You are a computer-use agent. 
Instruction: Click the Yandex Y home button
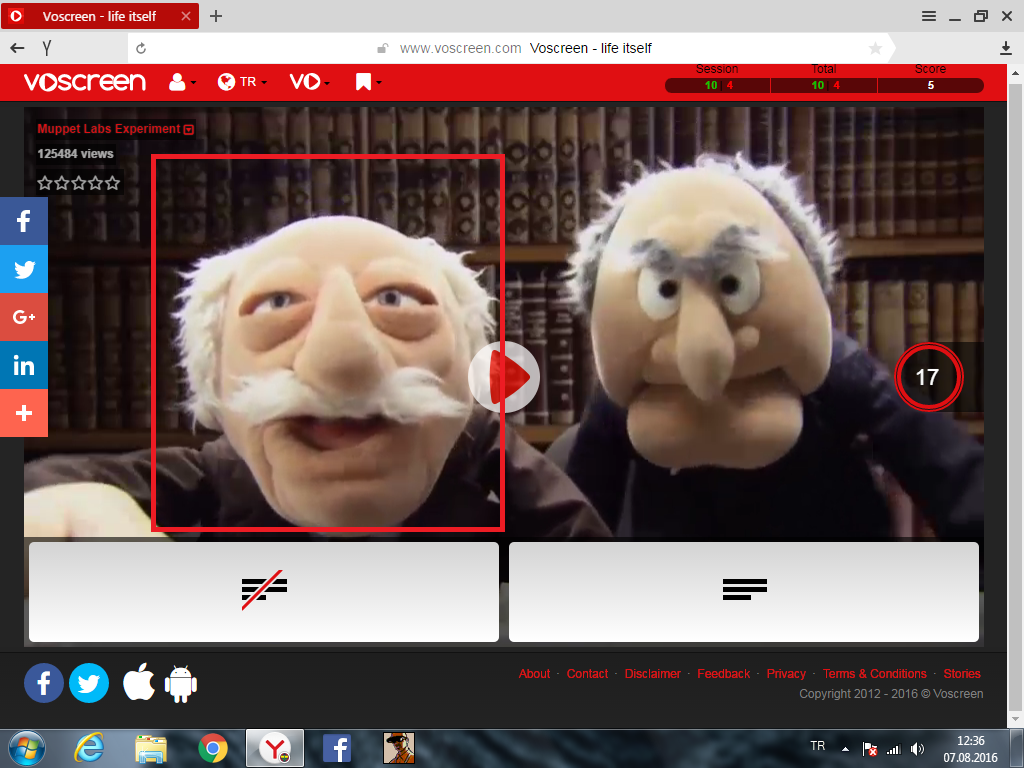pos(46,48)
